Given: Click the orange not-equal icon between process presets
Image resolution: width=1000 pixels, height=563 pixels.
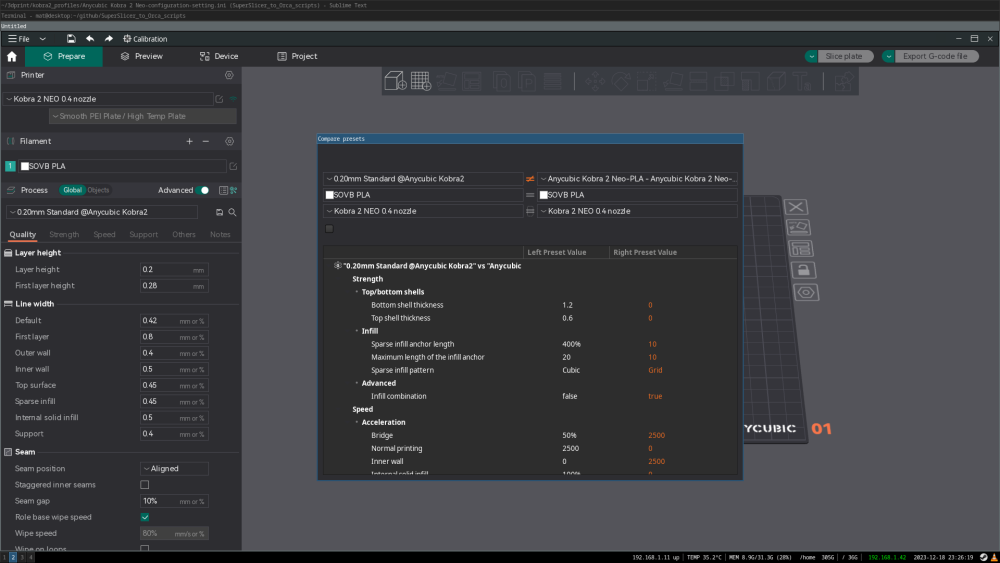Looking at the screenshot, I should (530, 179).
